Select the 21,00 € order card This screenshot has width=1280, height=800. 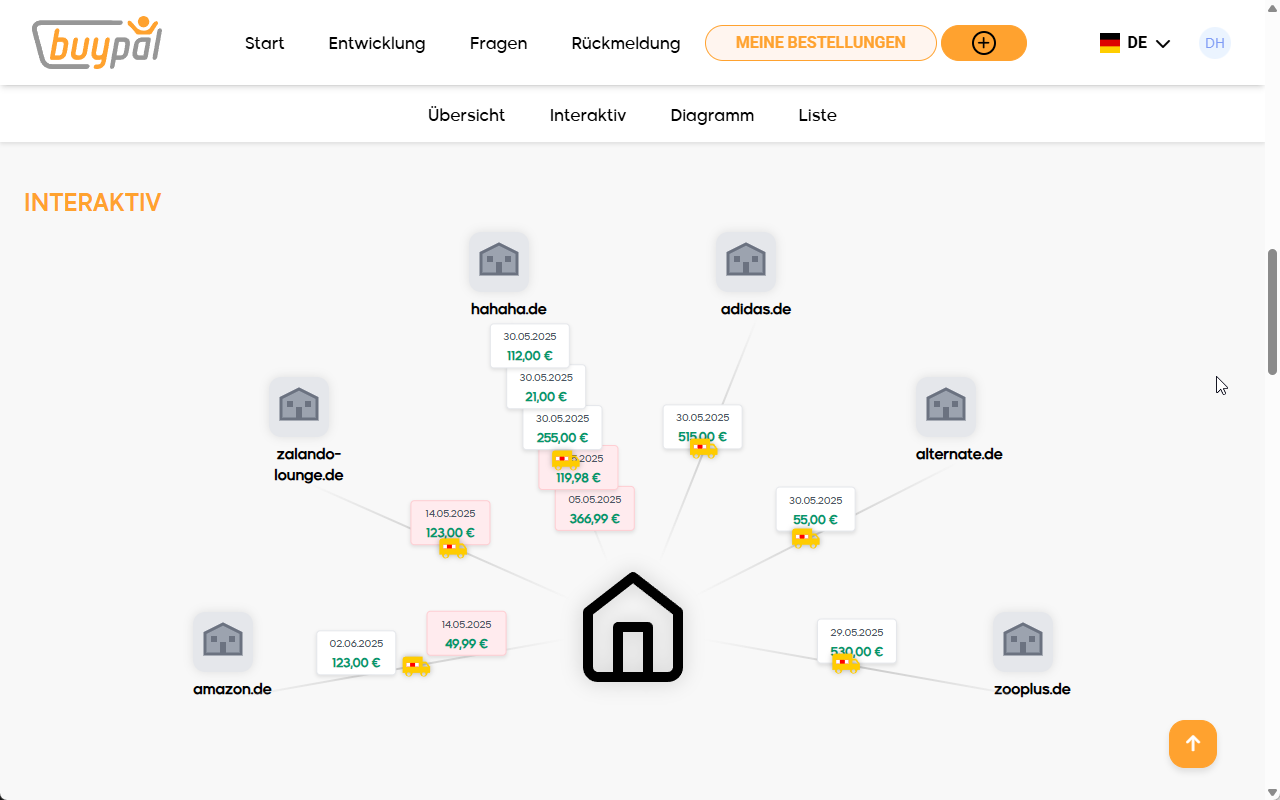546,387
